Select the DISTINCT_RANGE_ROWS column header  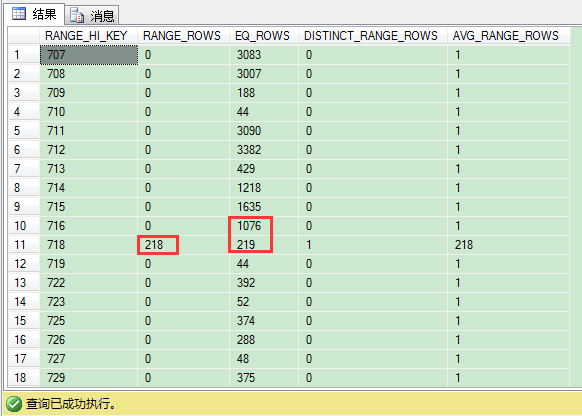tap(373, 36)
